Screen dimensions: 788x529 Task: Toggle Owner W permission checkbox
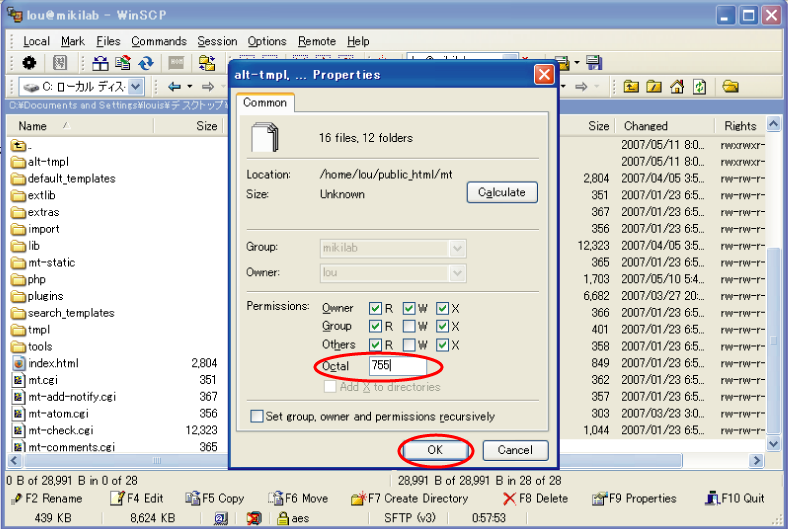pyautogui.click(x=409, y=308)
